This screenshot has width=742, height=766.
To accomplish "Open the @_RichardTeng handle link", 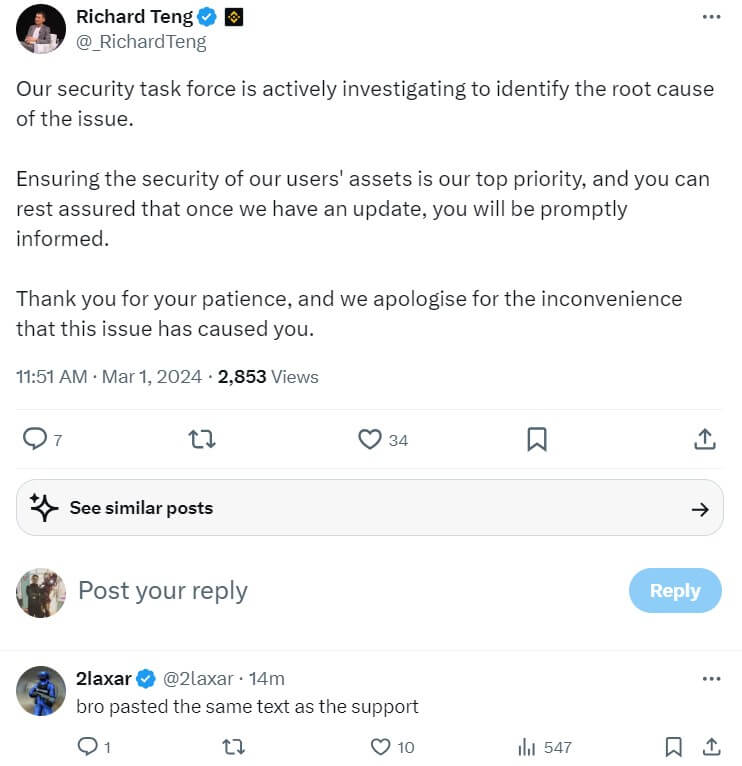I will coord(142,42).
